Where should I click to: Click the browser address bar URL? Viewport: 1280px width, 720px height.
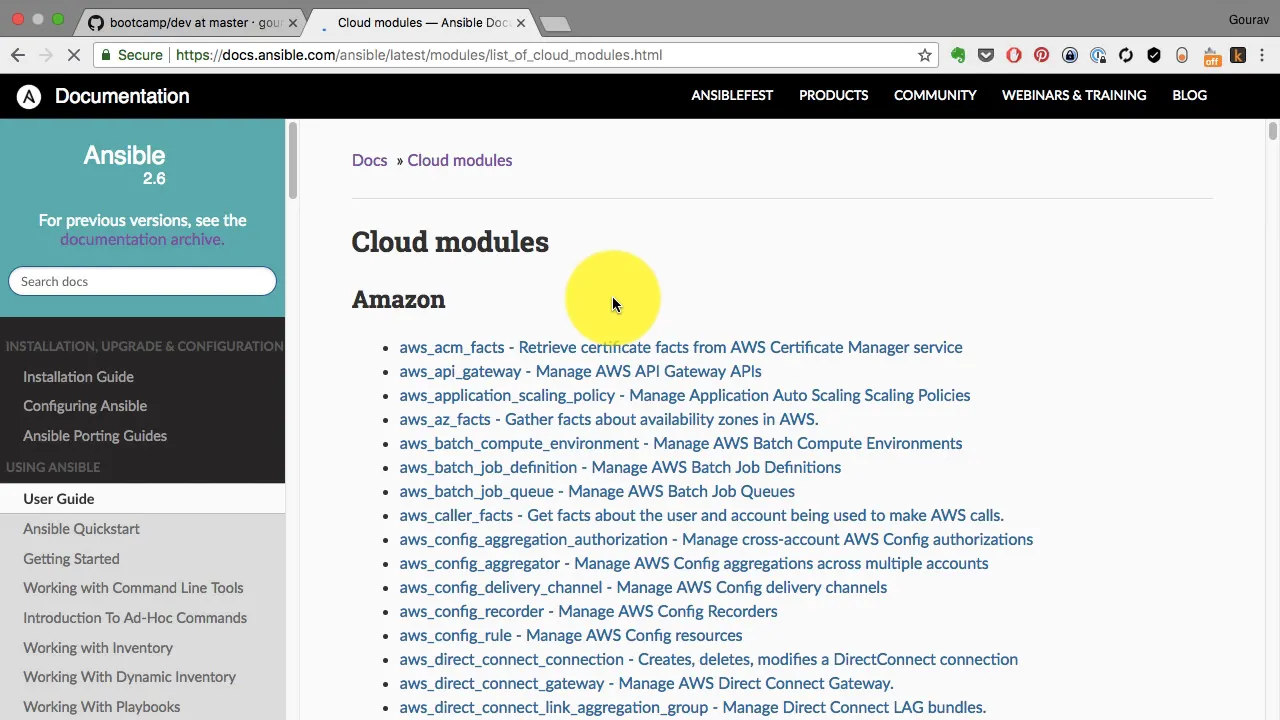(x=419, y=55)
